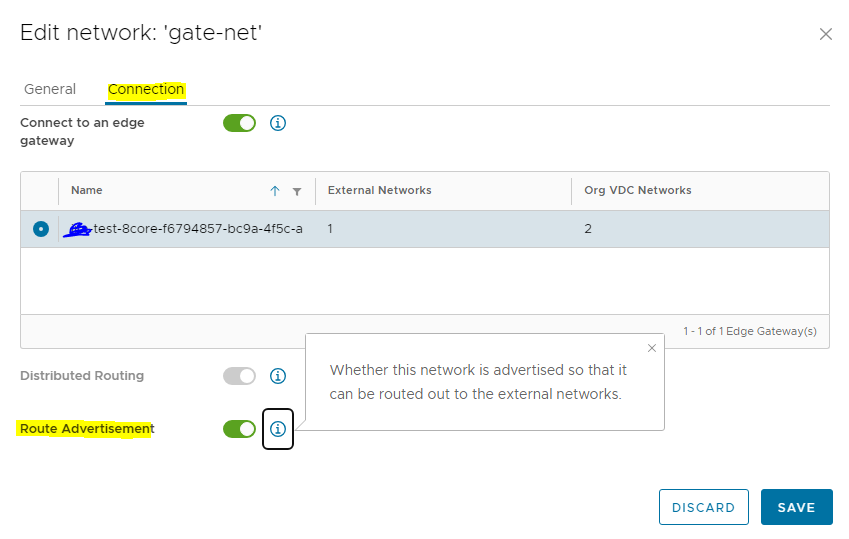The width and height of the screenshot is (849, 539).
Task: Open the Connection tab
Action: coord(146,89)
